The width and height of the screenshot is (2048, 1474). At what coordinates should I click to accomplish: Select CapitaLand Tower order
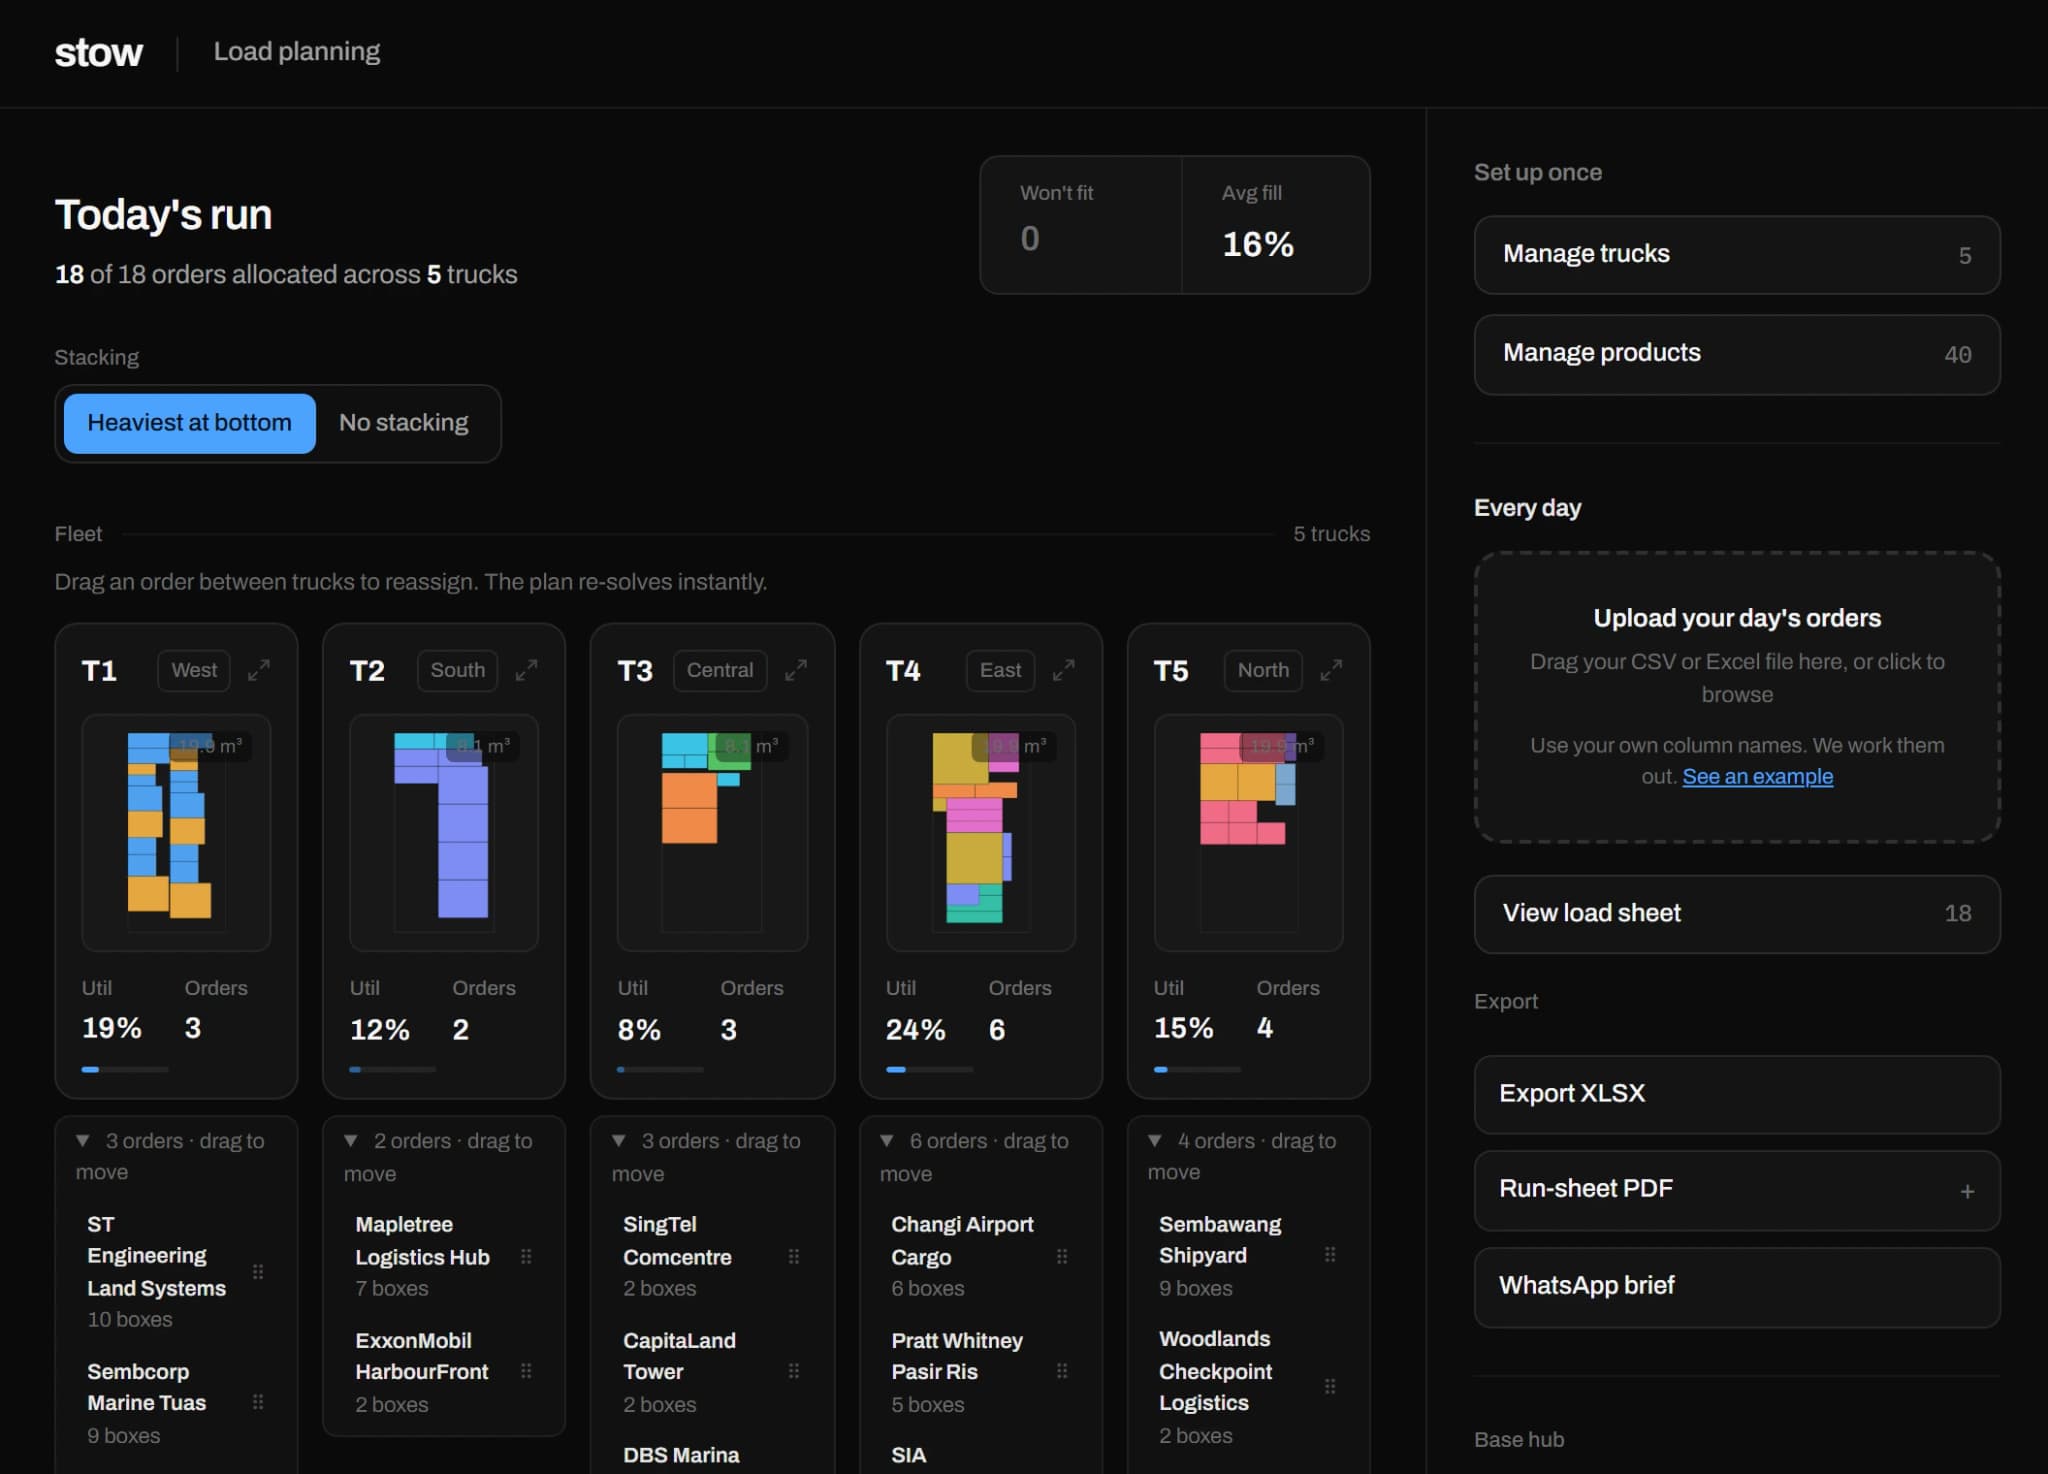[x=712, y=1371]
